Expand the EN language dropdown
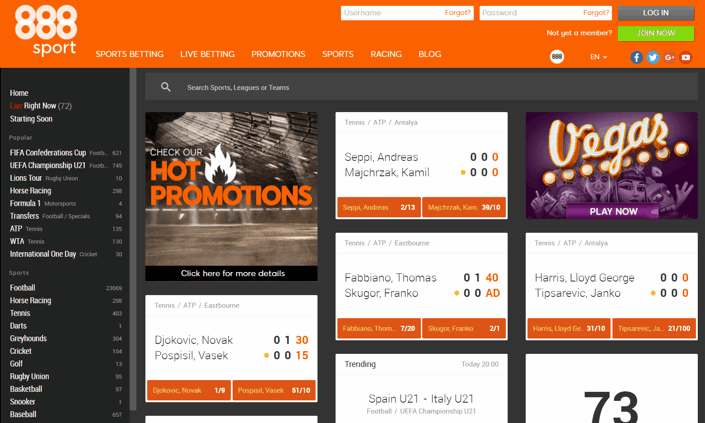Viewport: 705px width, 423px height. tap(598, 57)
